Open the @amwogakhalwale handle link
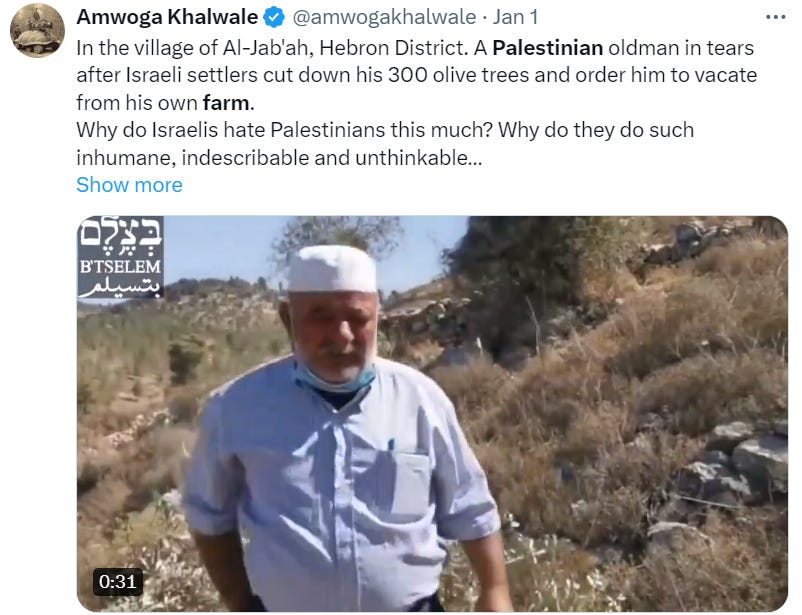The image size is (802, 615). [384, 17]
